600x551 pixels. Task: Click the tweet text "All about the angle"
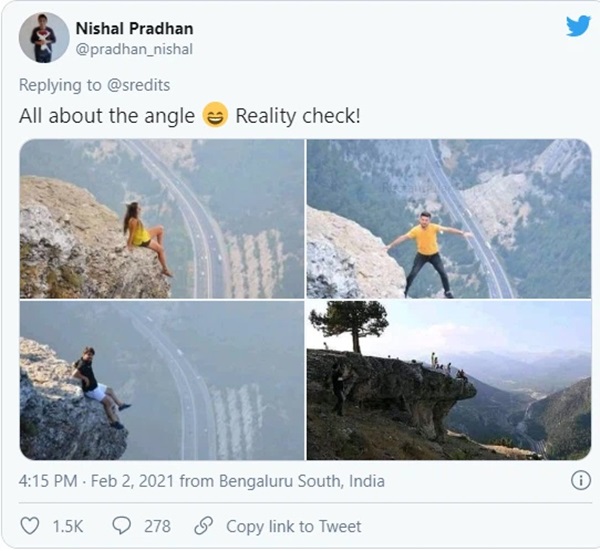pos(107,116)
